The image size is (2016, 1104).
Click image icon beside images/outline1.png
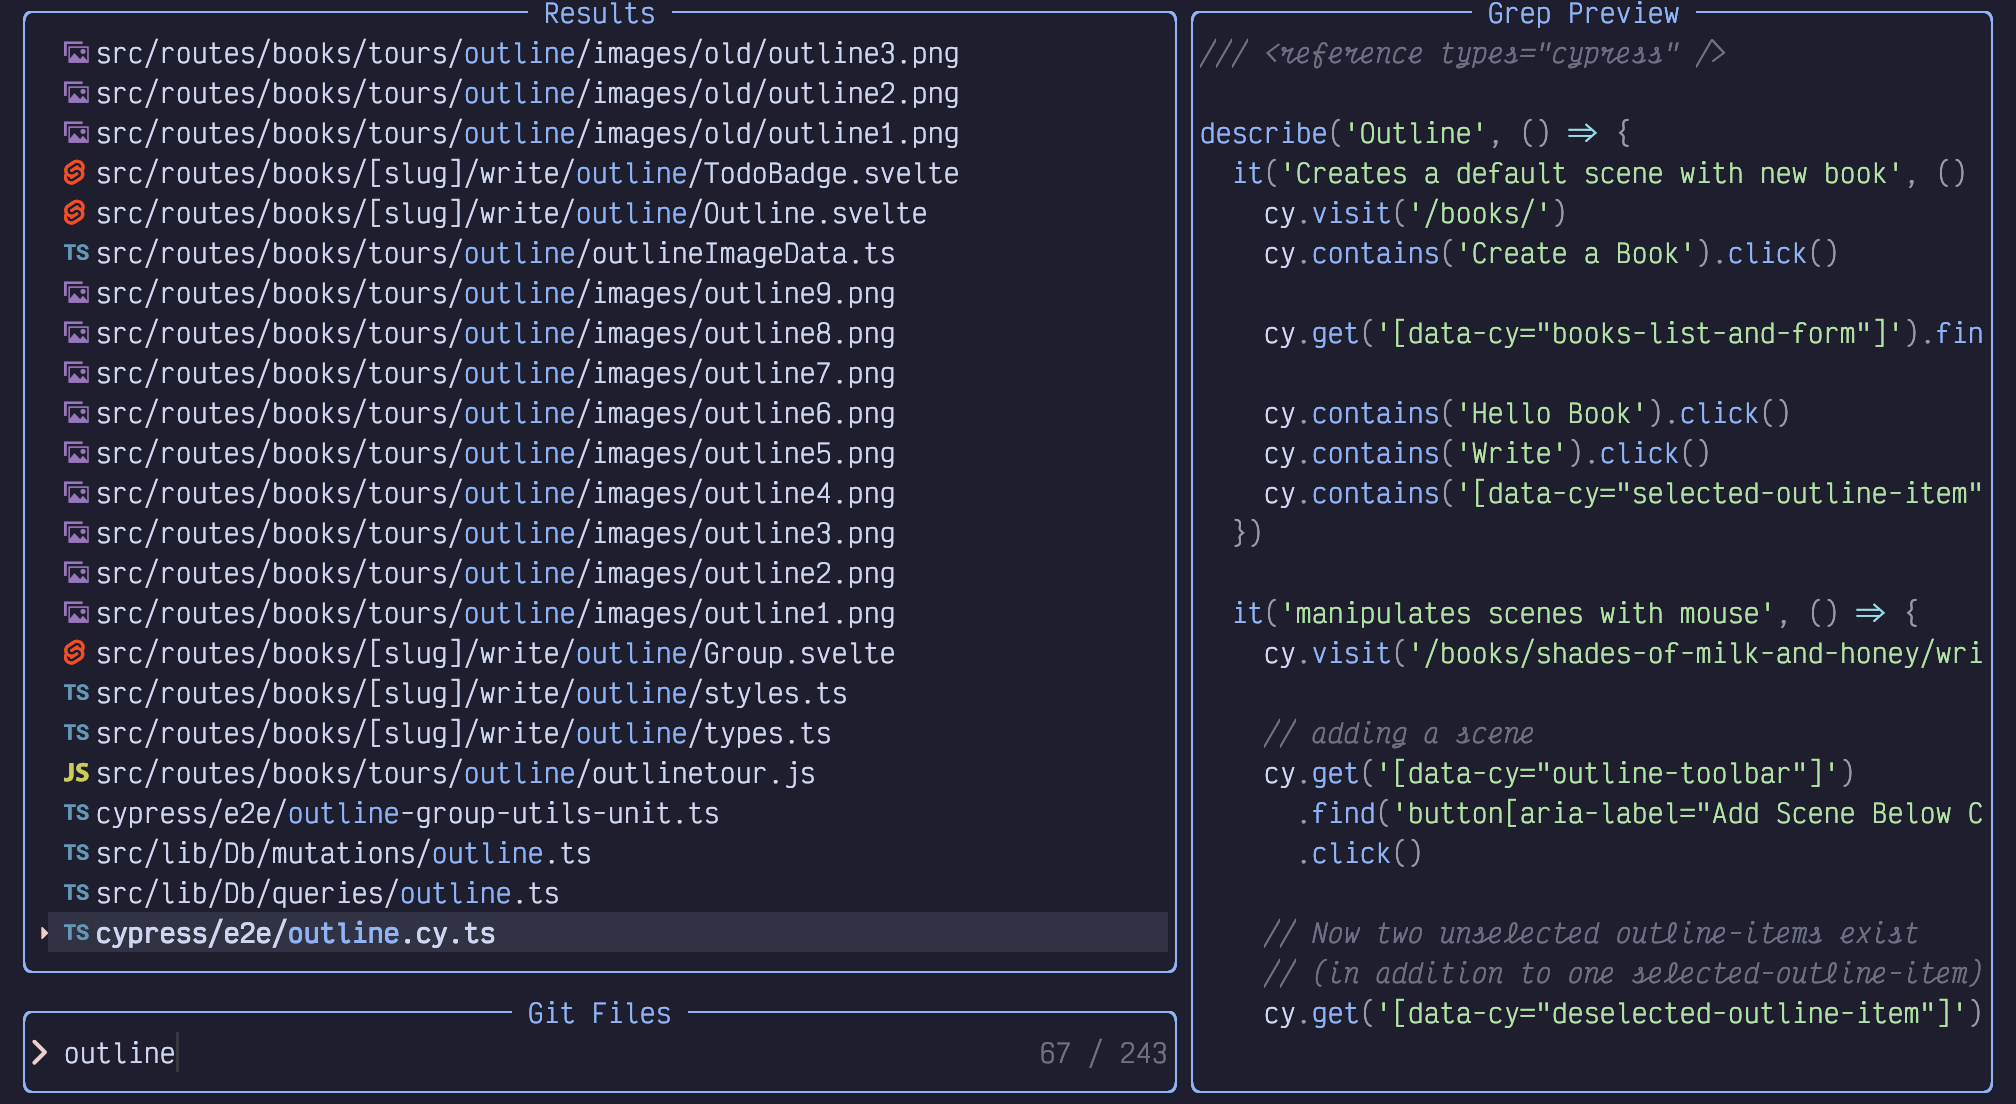(76, 613)
